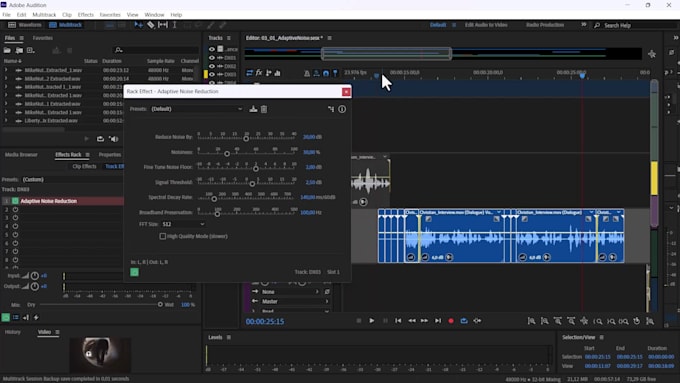Screen dimensions: 680x383
Task: Click the Files panel loop playback icon
Action: pos(100,139)
